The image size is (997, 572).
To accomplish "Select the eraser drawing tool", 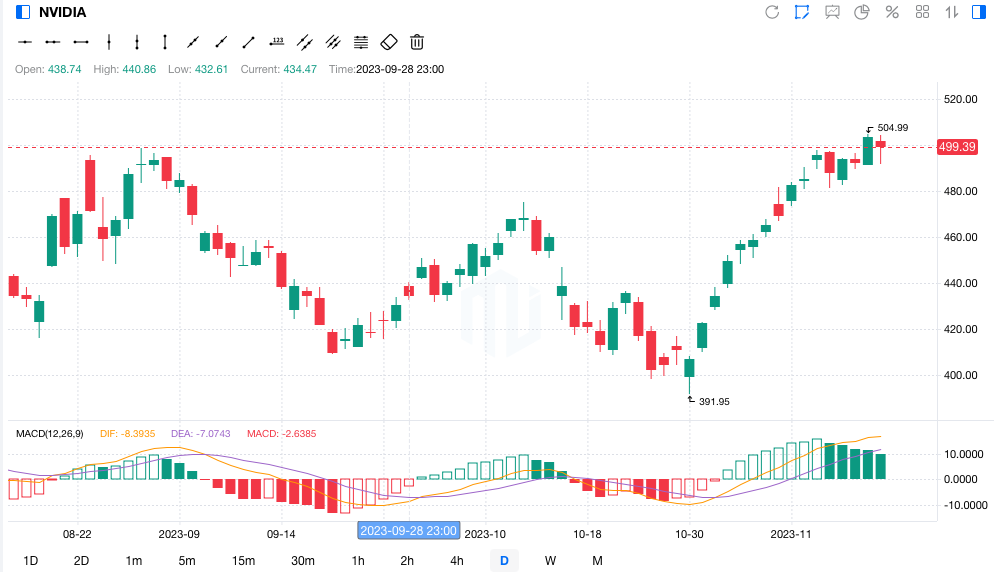I will tap(390, 42).
